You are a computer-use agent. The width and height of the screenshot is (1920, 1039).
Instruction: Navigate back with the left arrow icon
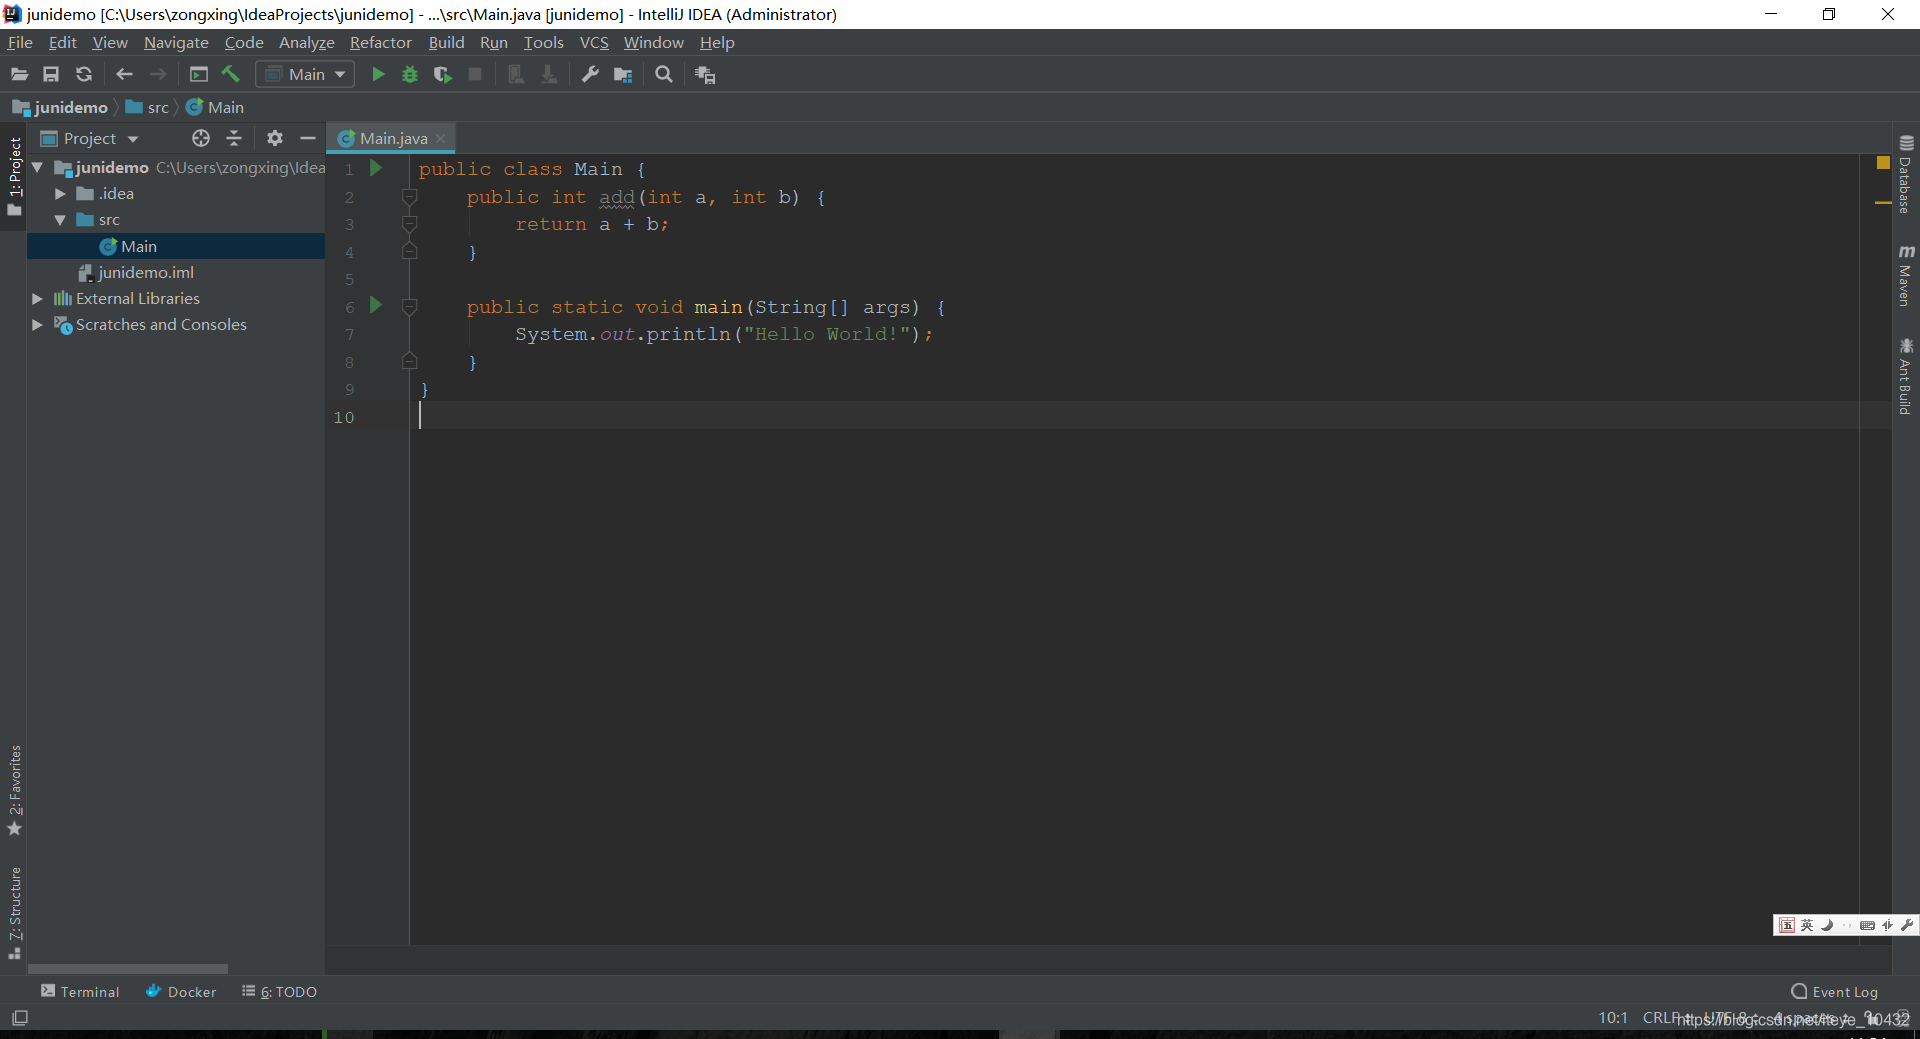(x=124, y=75)
